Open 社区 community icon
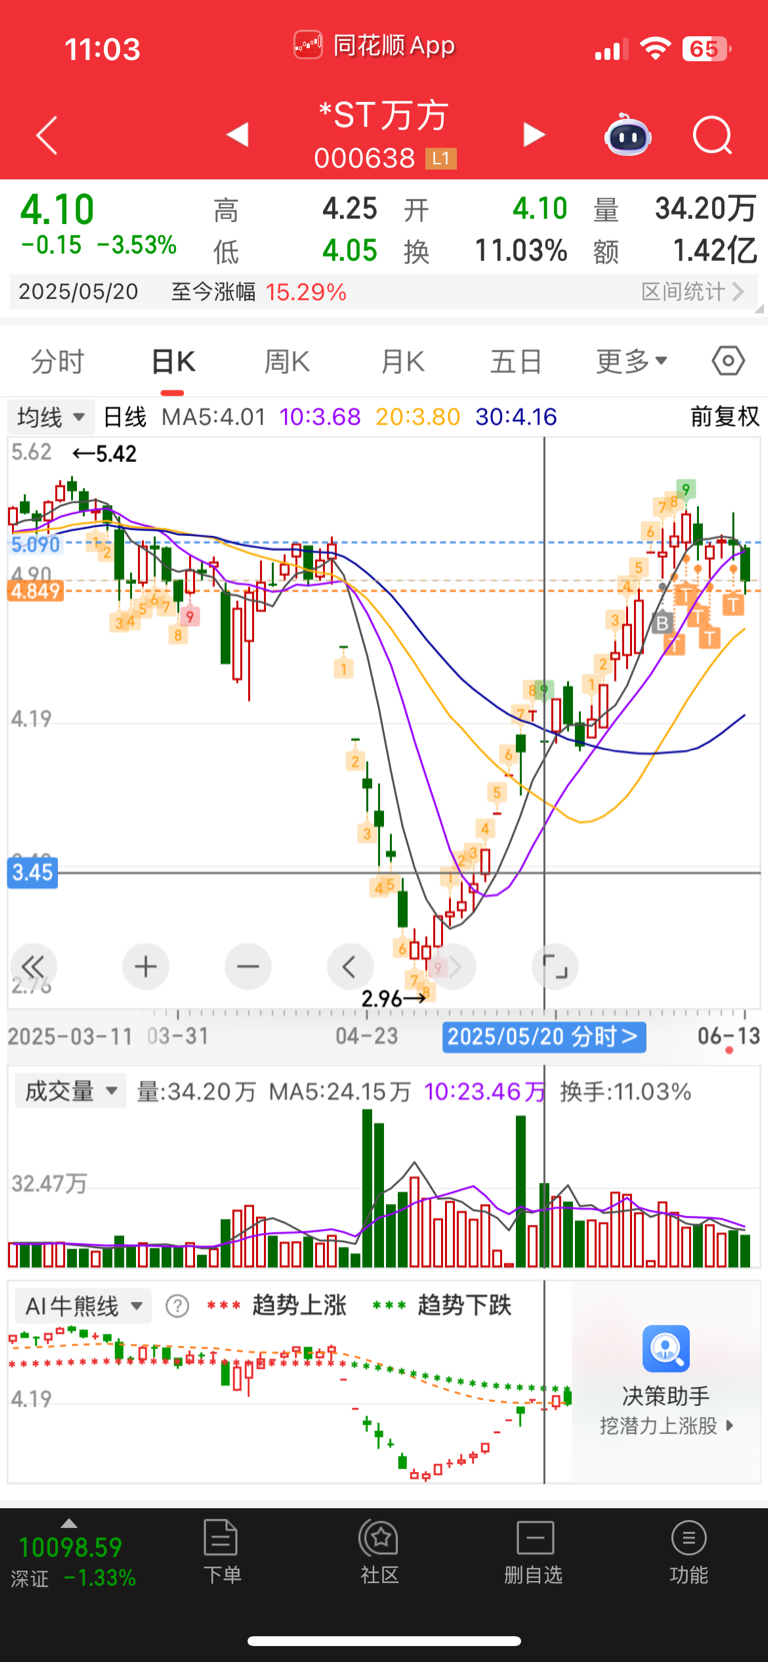 click(x=379, y=1537)
